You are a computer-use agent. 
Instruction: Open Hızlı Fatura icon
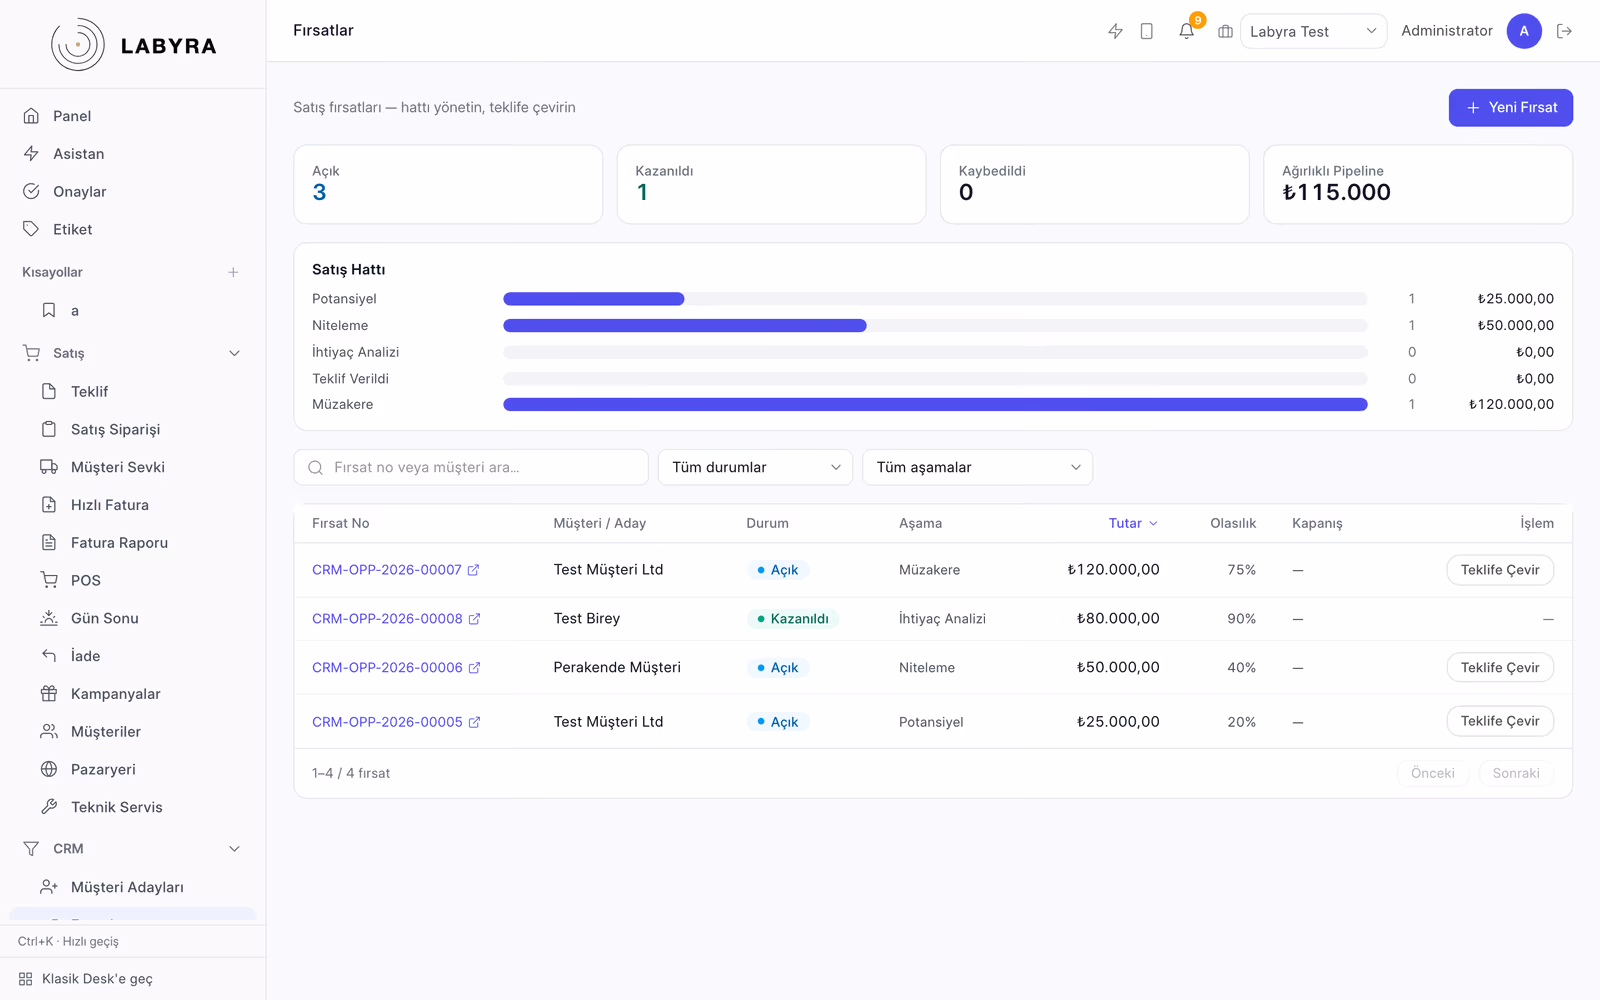click(x=48, y=505)
